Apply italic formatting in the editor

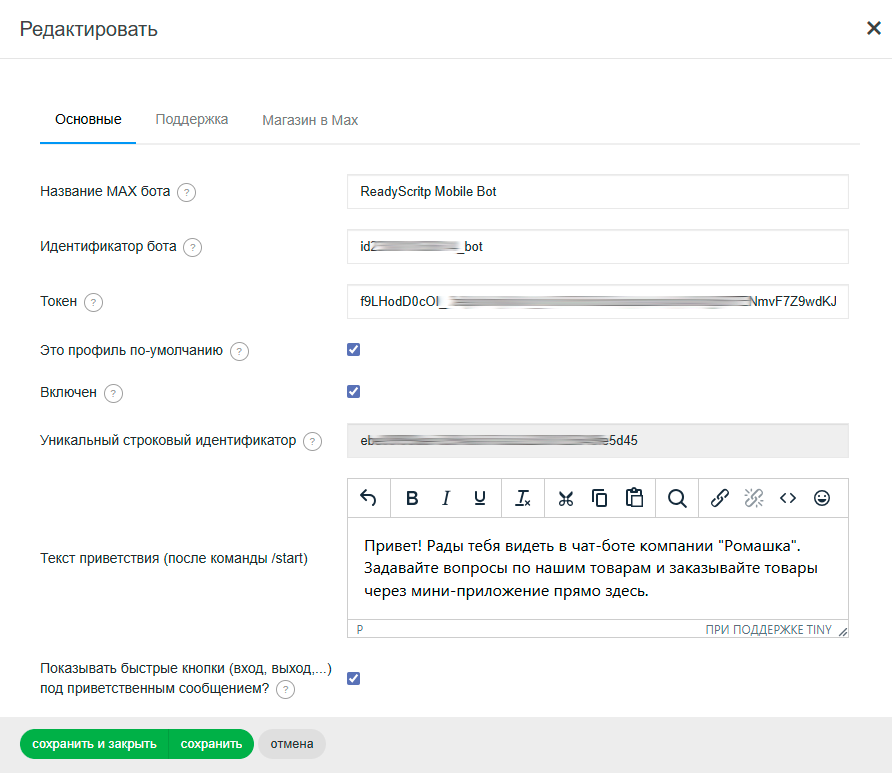pyautogui.click(x=446, y=498)
